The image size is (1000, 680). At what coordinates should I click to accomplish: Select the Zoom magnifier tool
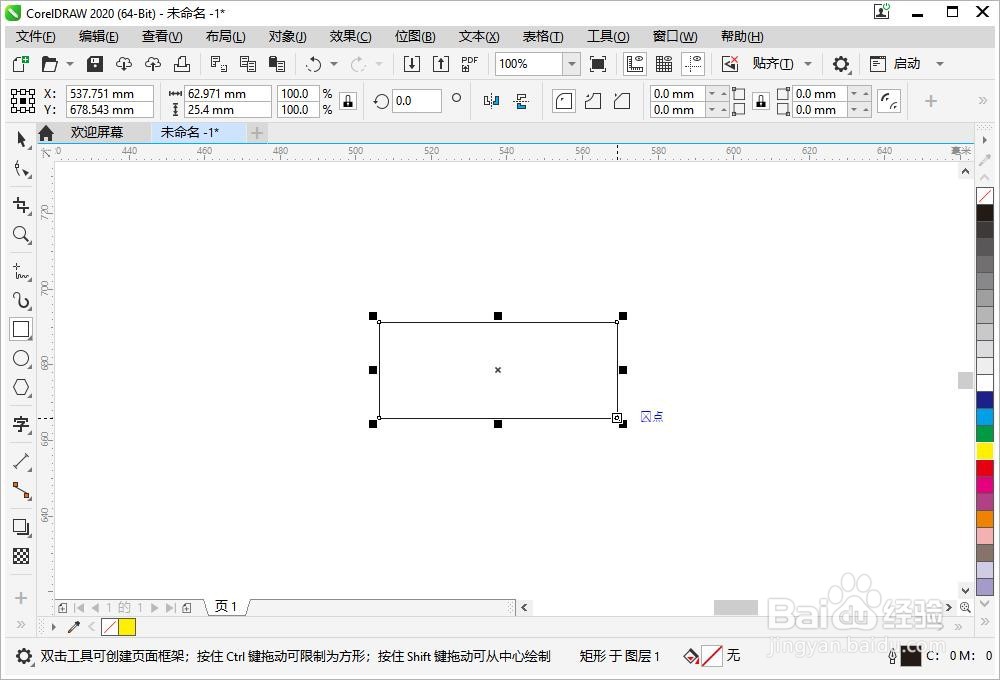click(x=22, y=235)
